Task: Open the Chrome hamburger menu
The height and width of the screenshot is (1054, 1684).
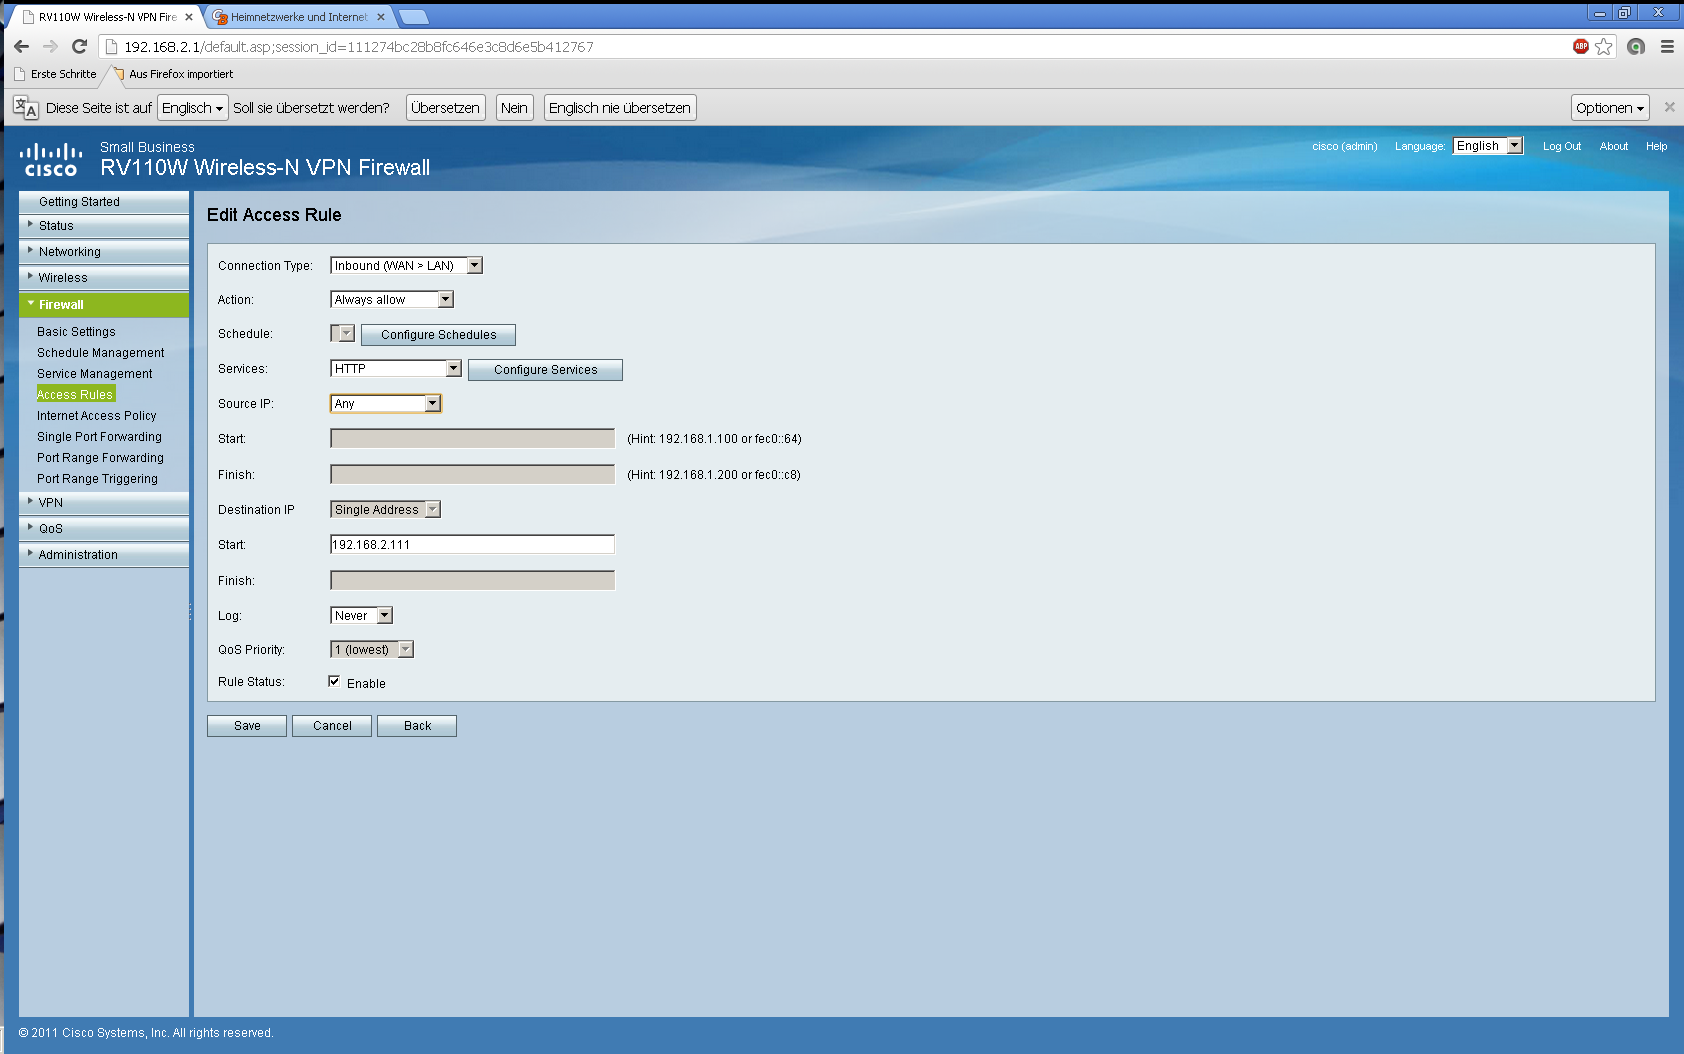Action: [1667, 47]
